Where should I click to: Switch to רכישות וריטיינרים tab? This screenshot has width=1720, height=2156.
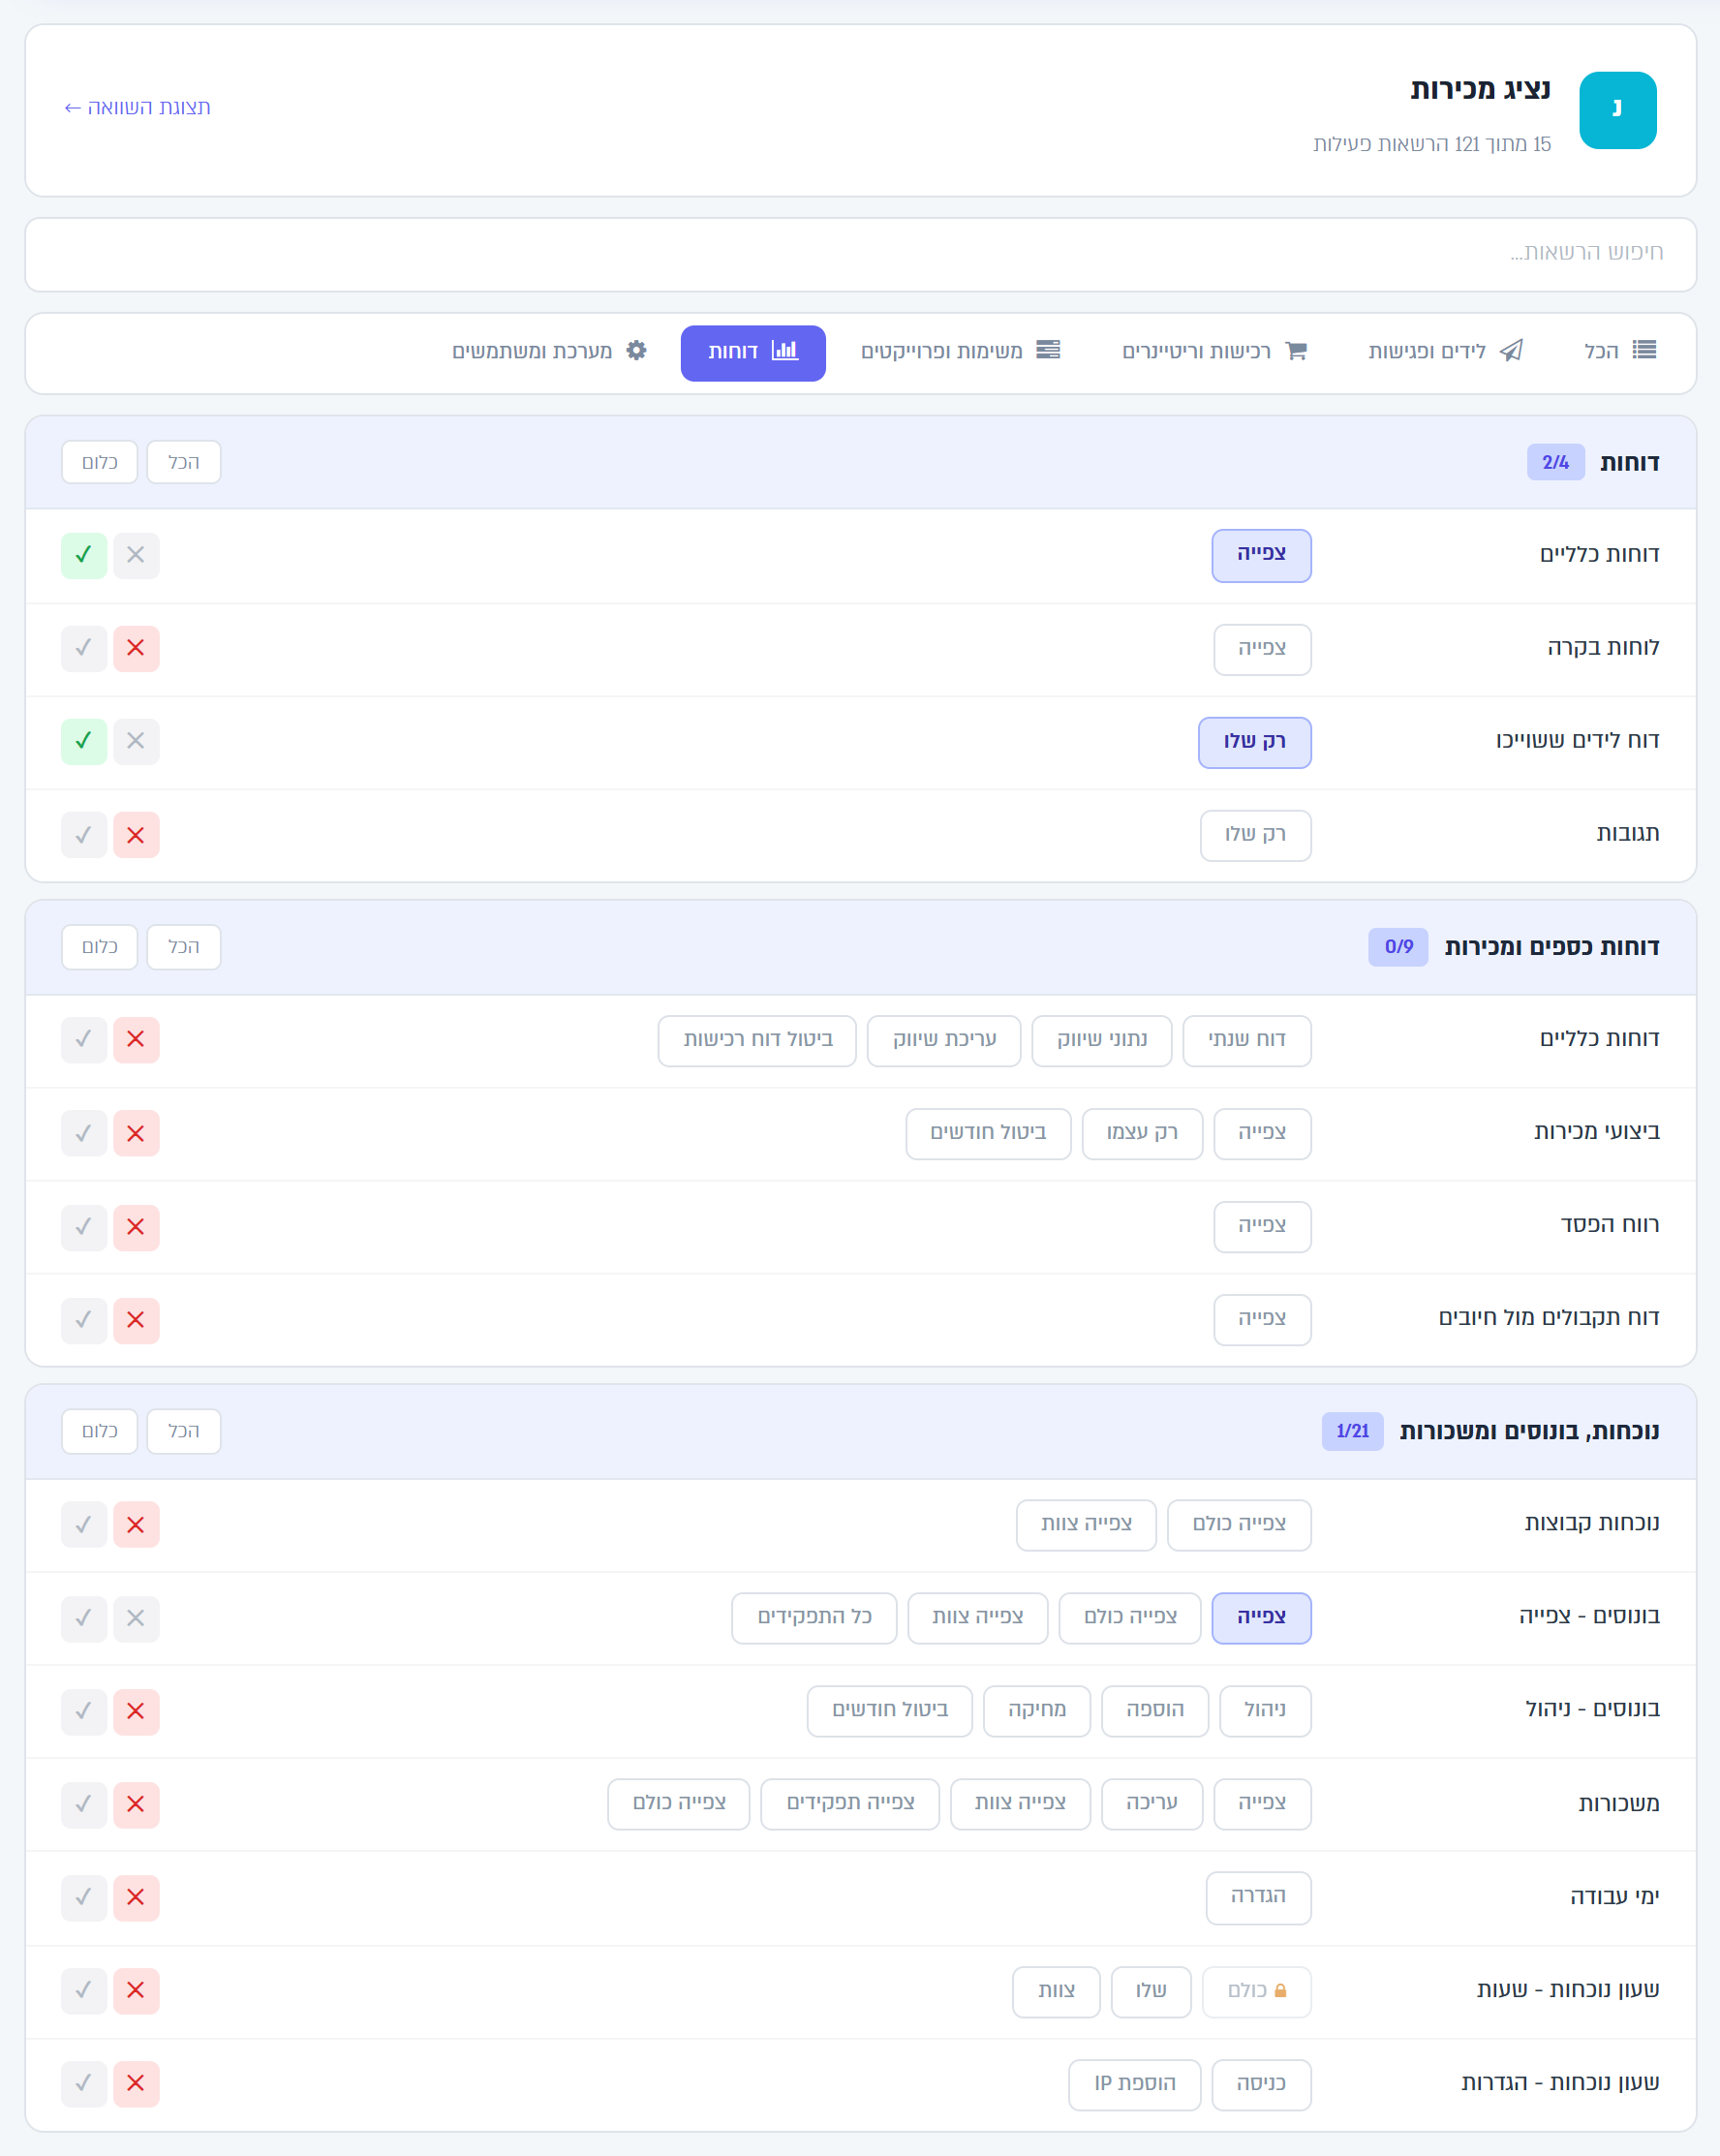(x=1214, y=351)
